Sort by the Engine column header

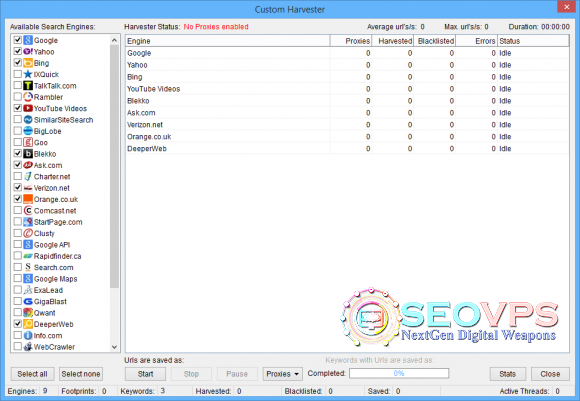pyautogui.click(x=227, y=41)
